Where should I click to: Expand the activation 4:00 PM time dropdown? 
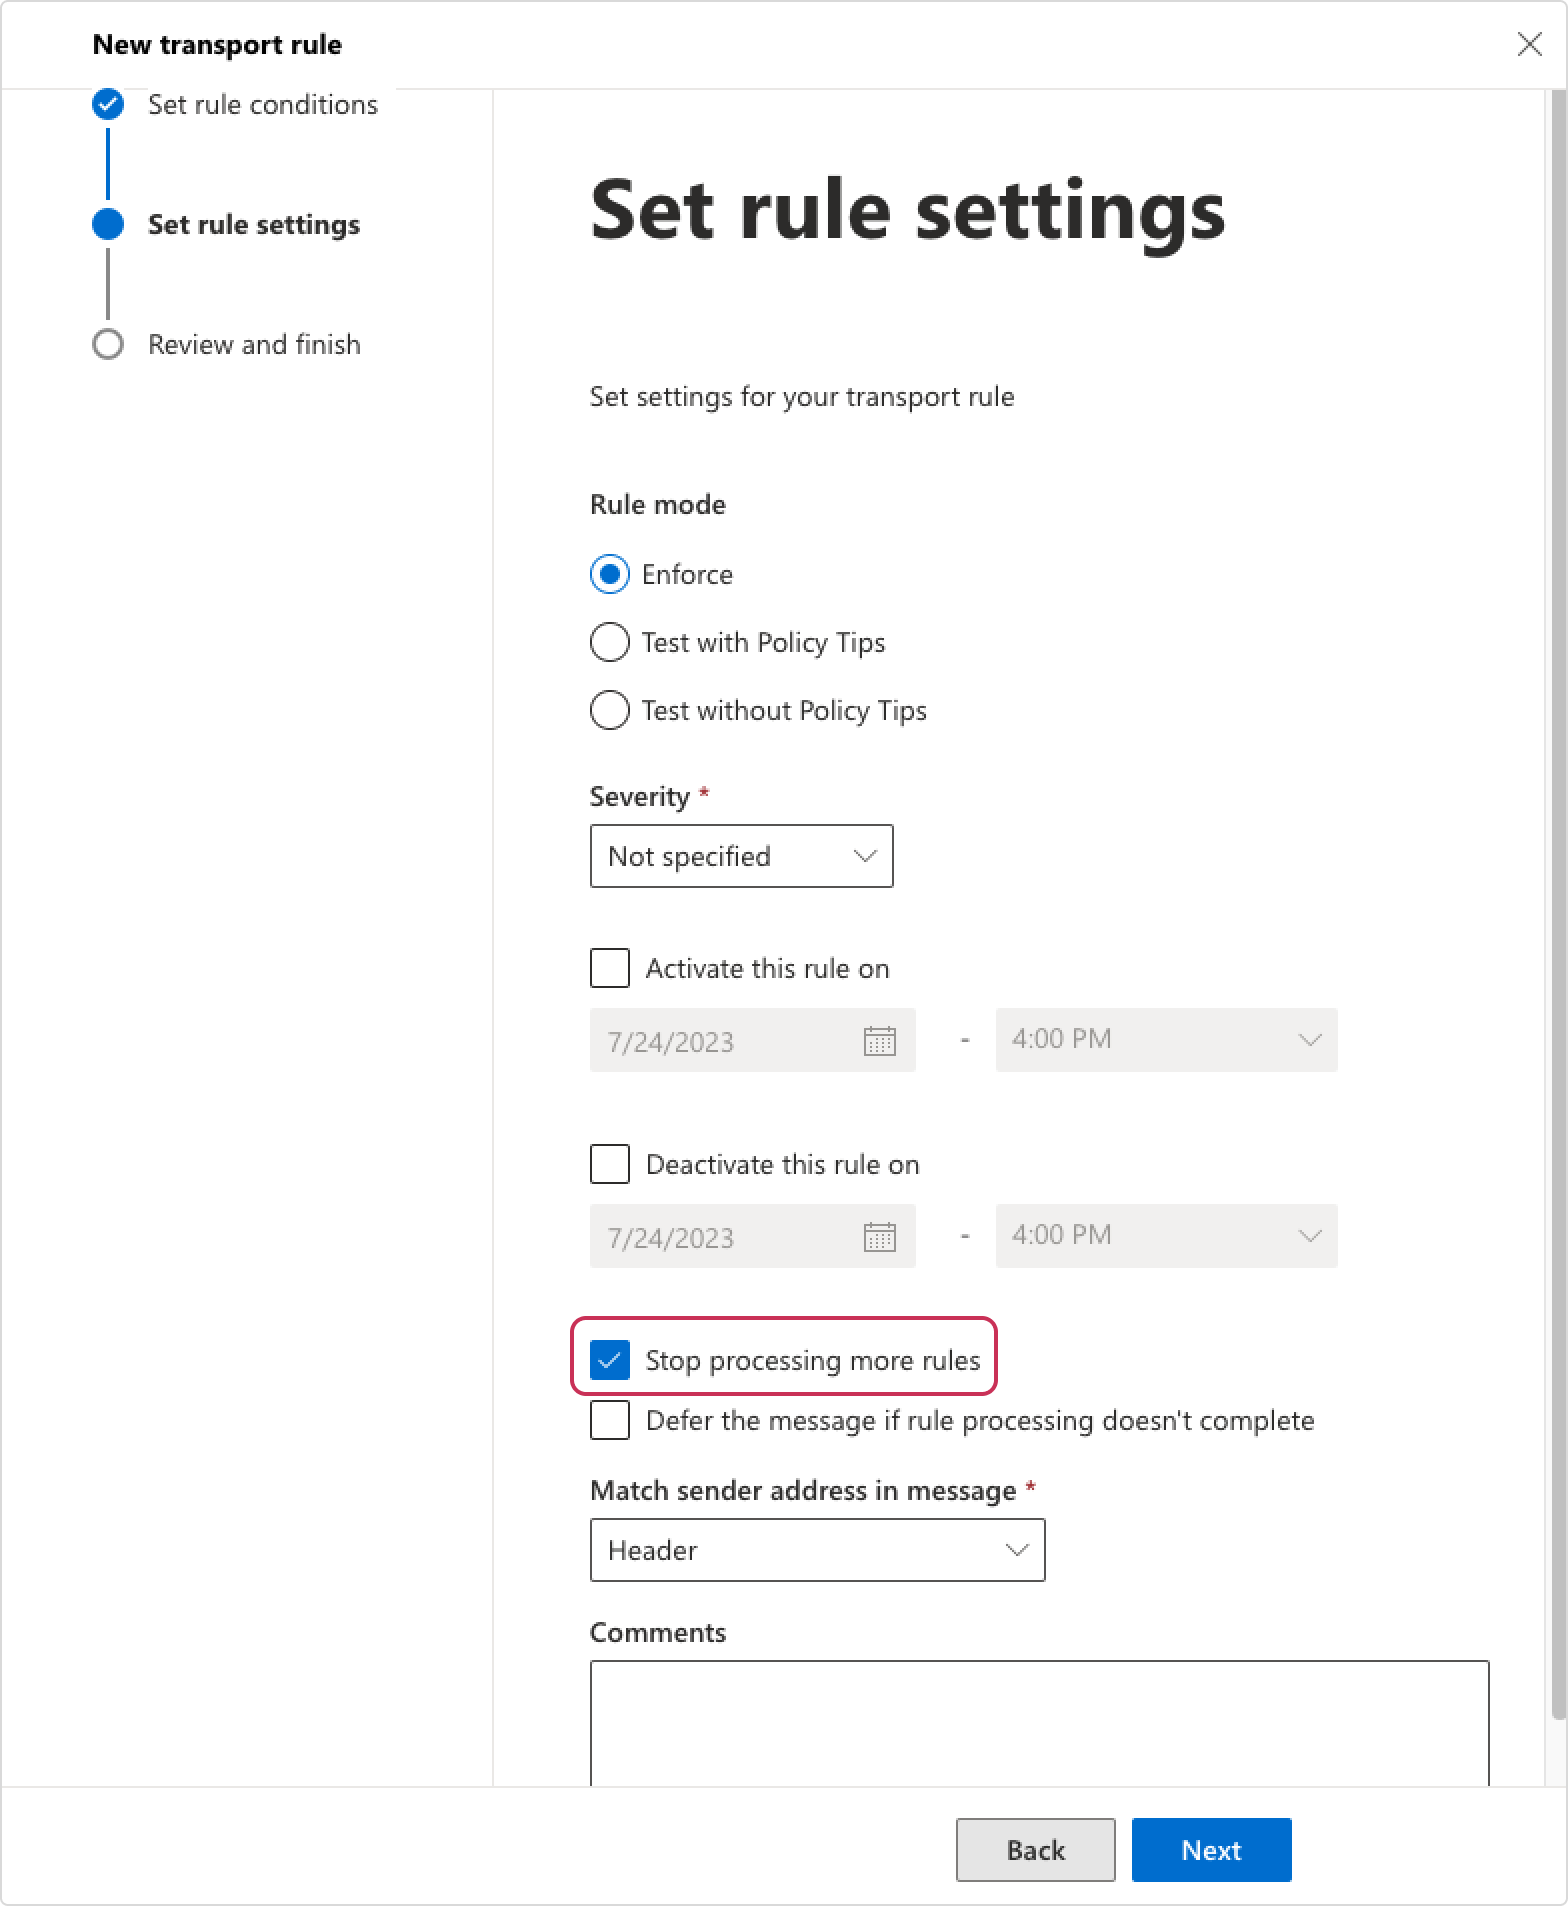(x=1166, y=1040)
